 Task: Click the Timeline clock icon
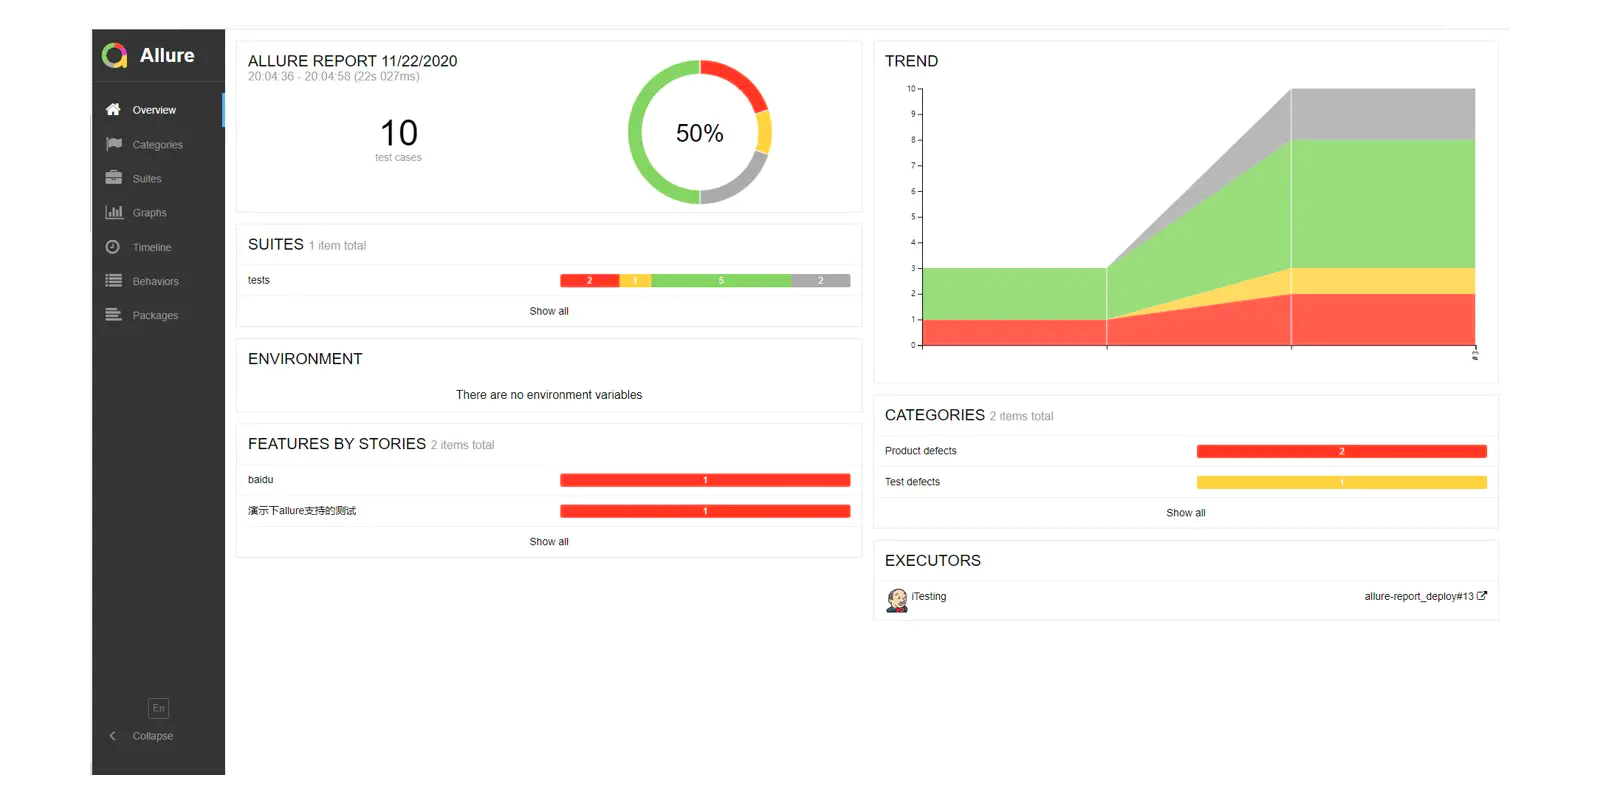click(113, 247)
